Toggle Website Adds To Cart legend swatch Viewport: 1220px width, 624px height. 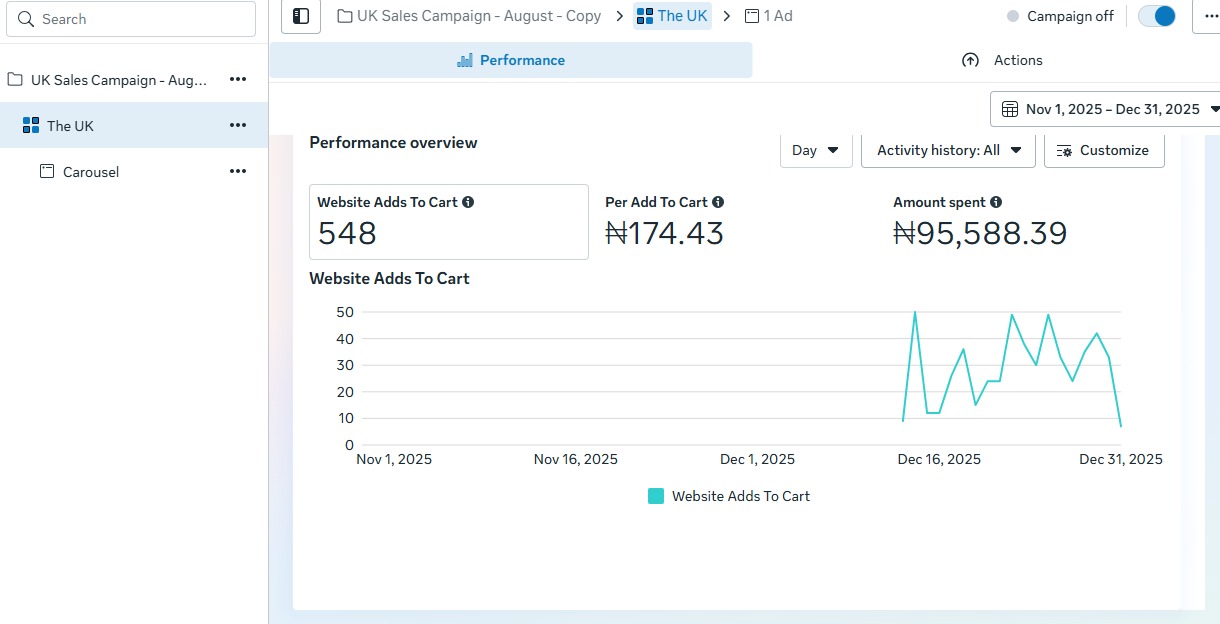pyautogui.click(x=656, y=496)
